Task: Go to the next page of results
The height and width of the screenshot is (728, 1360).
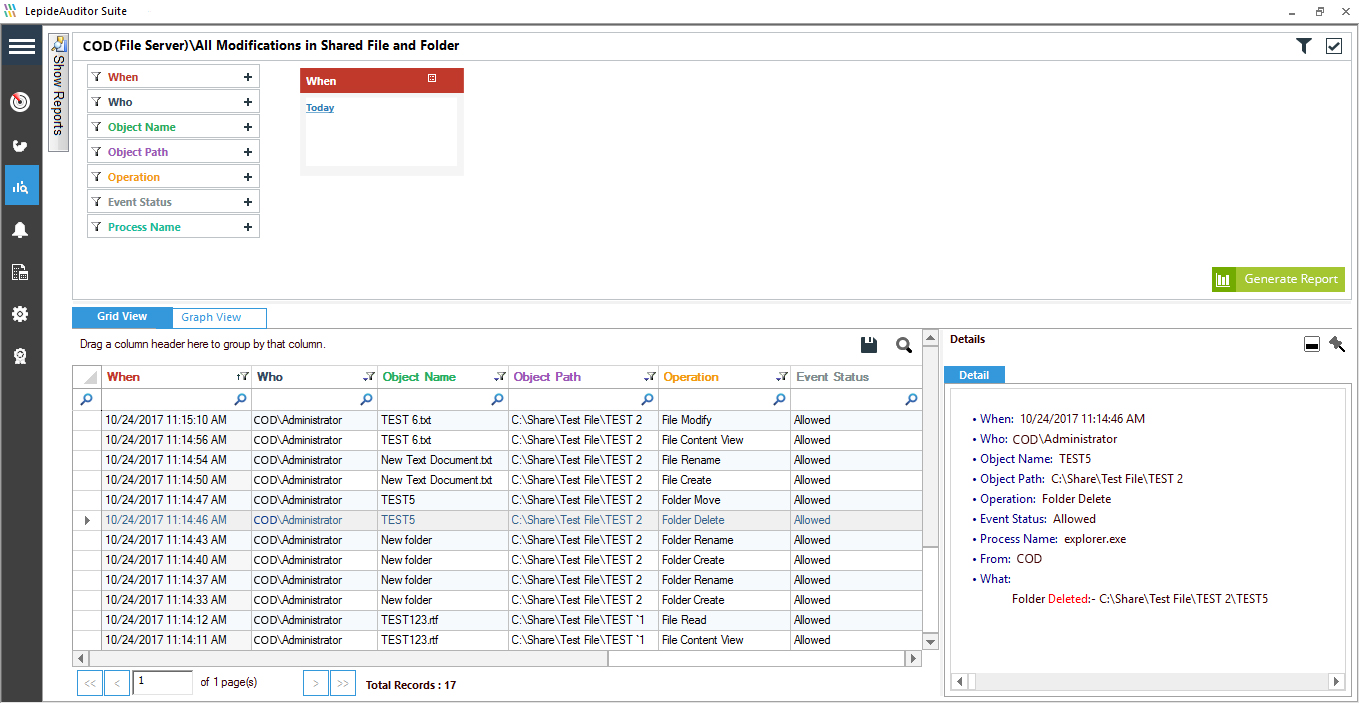Action: pos(316,684)
